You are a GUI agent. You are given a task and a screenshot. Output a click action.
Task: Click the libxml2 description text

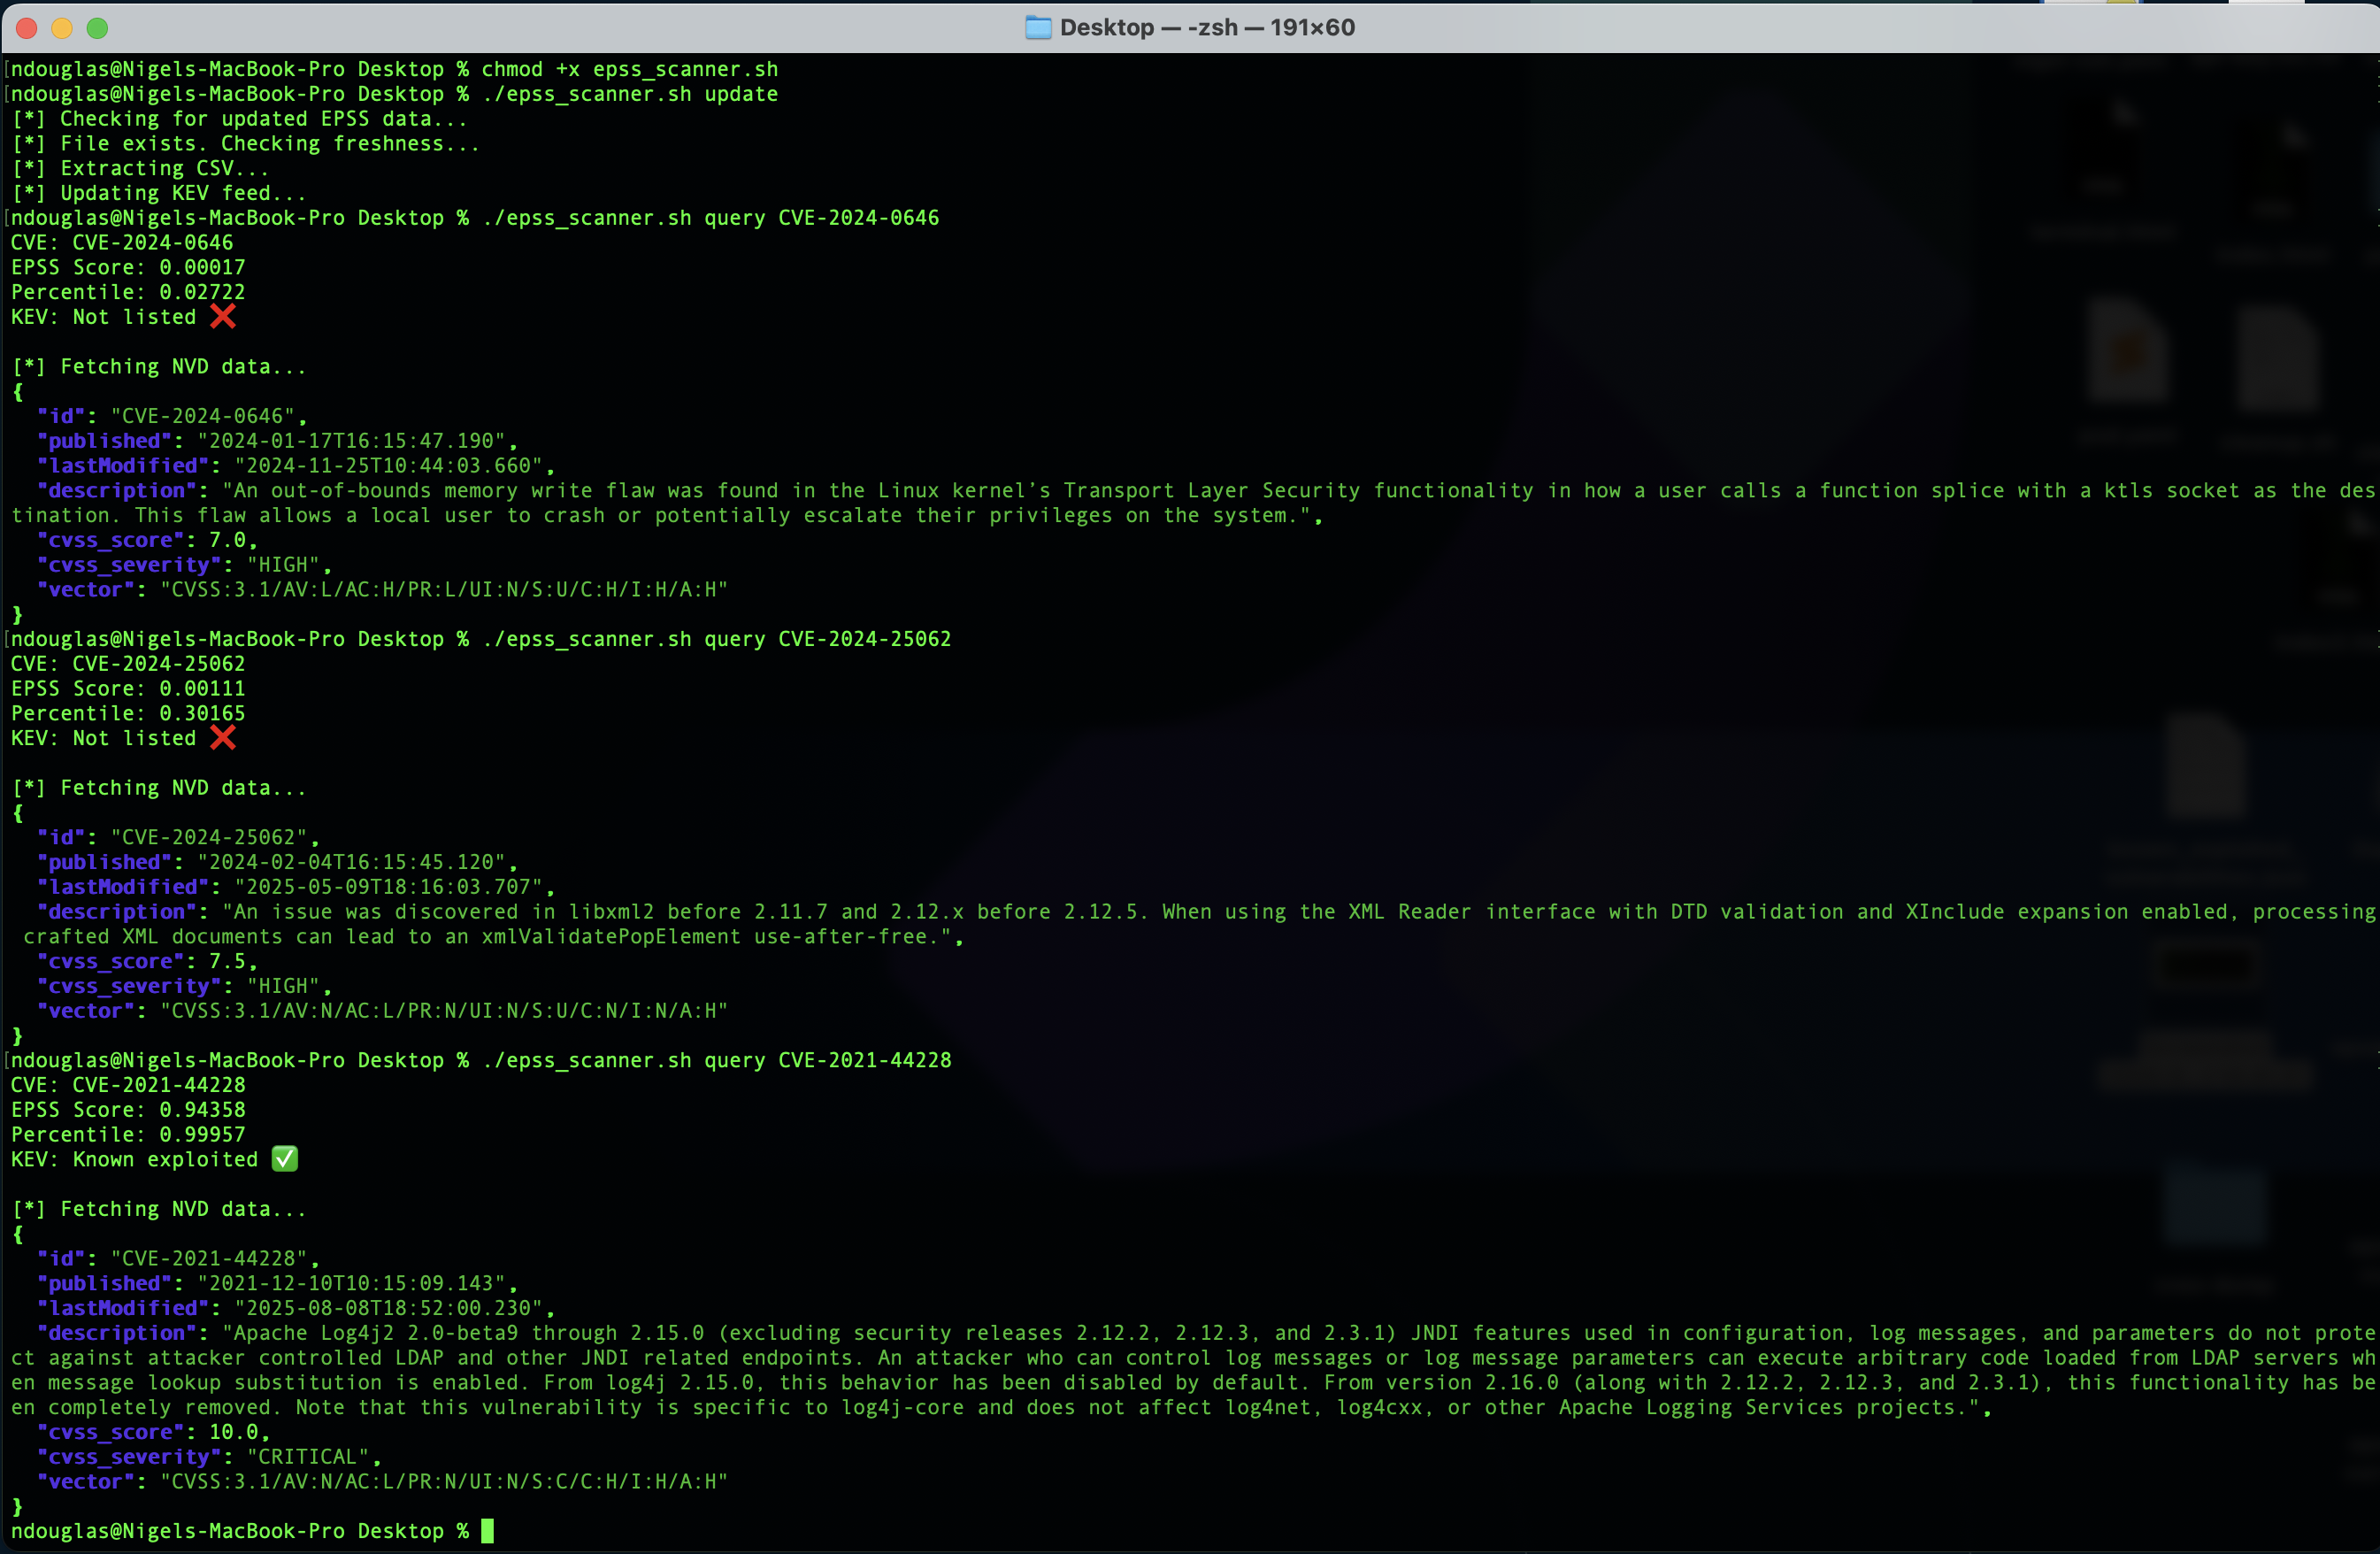coord(1193,924)
